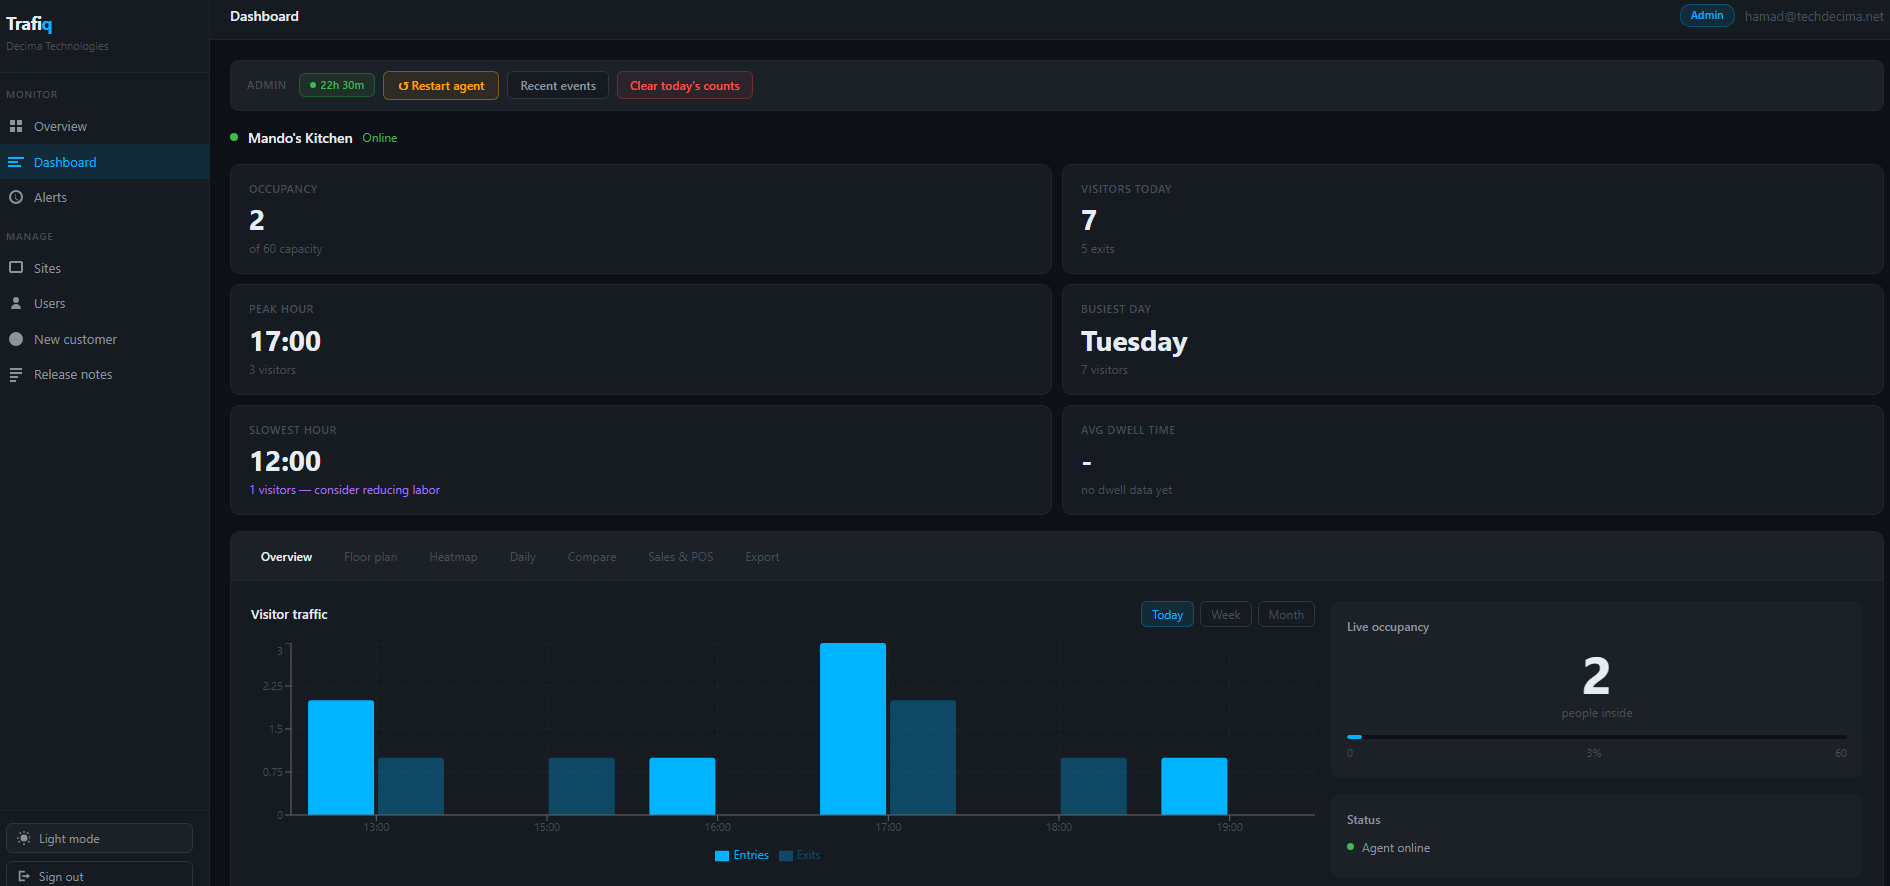Switch visitor traffic to Week

[1225, 614]
